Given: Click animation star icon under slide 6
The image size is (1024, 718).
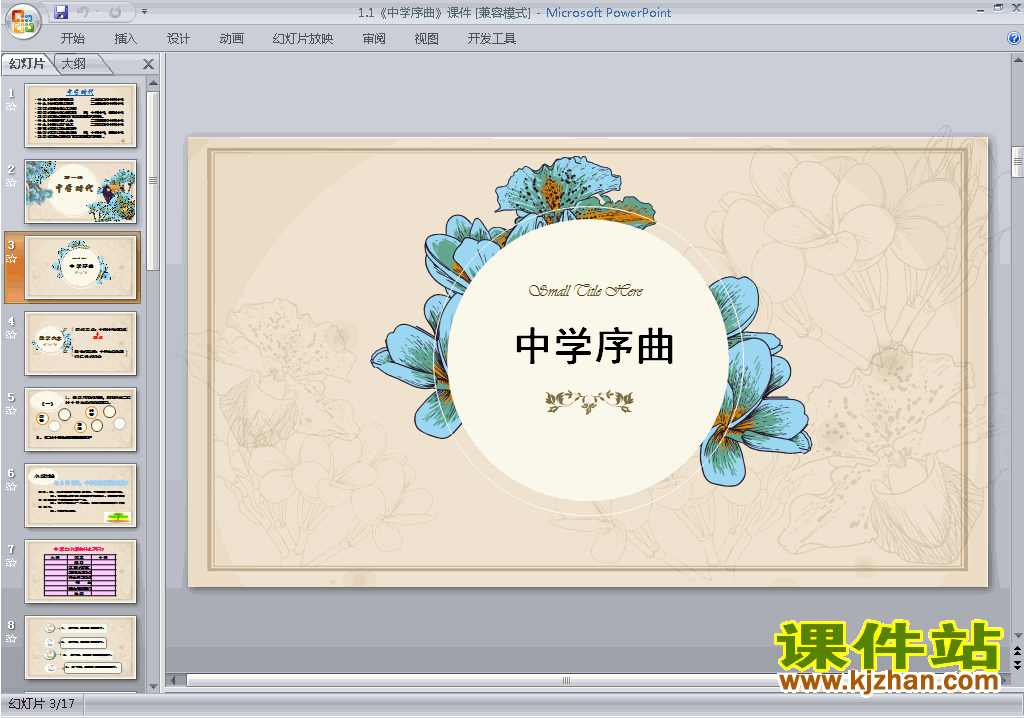Looking at the screenshot, I should click(x=11, y=486).
